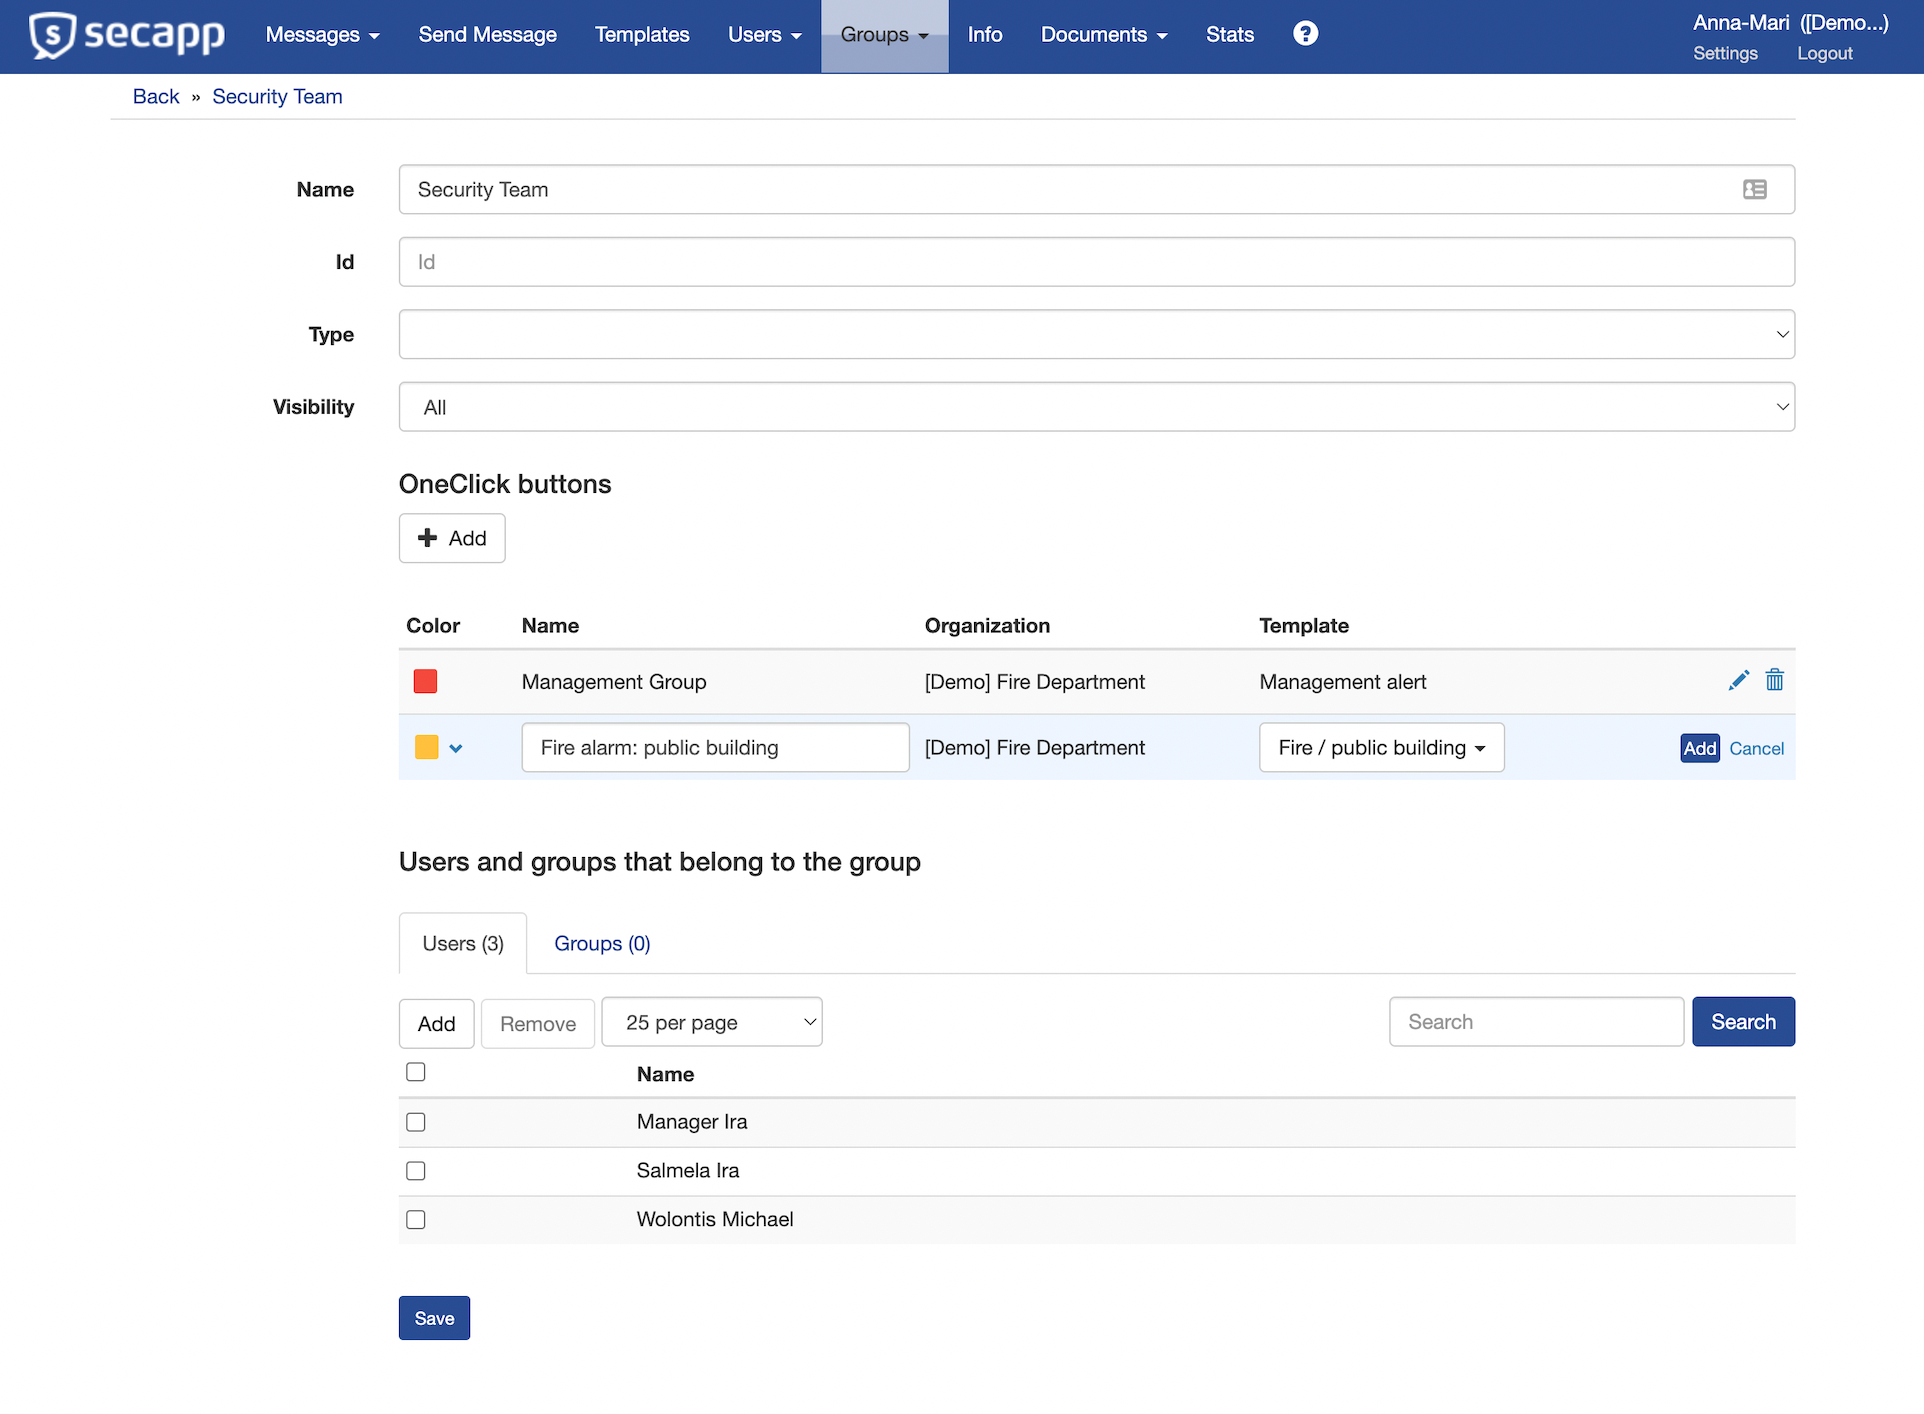Open the Type dropdown
Screen dimensions: 1924x1414
click(x=1096, y=335)
